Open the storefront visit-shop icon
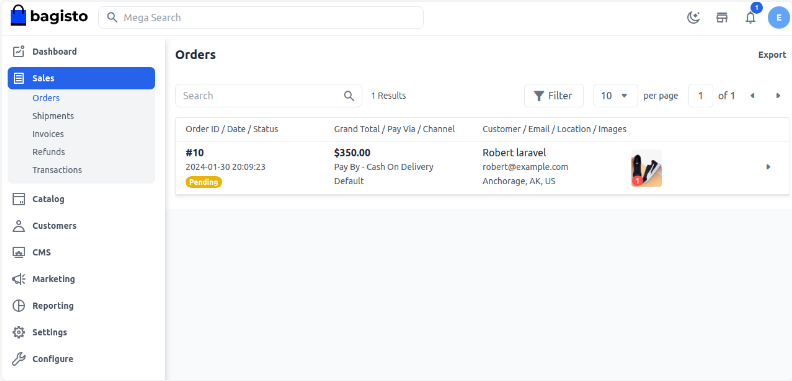Screen dimensions: 792x381 (x=722, y=18)
